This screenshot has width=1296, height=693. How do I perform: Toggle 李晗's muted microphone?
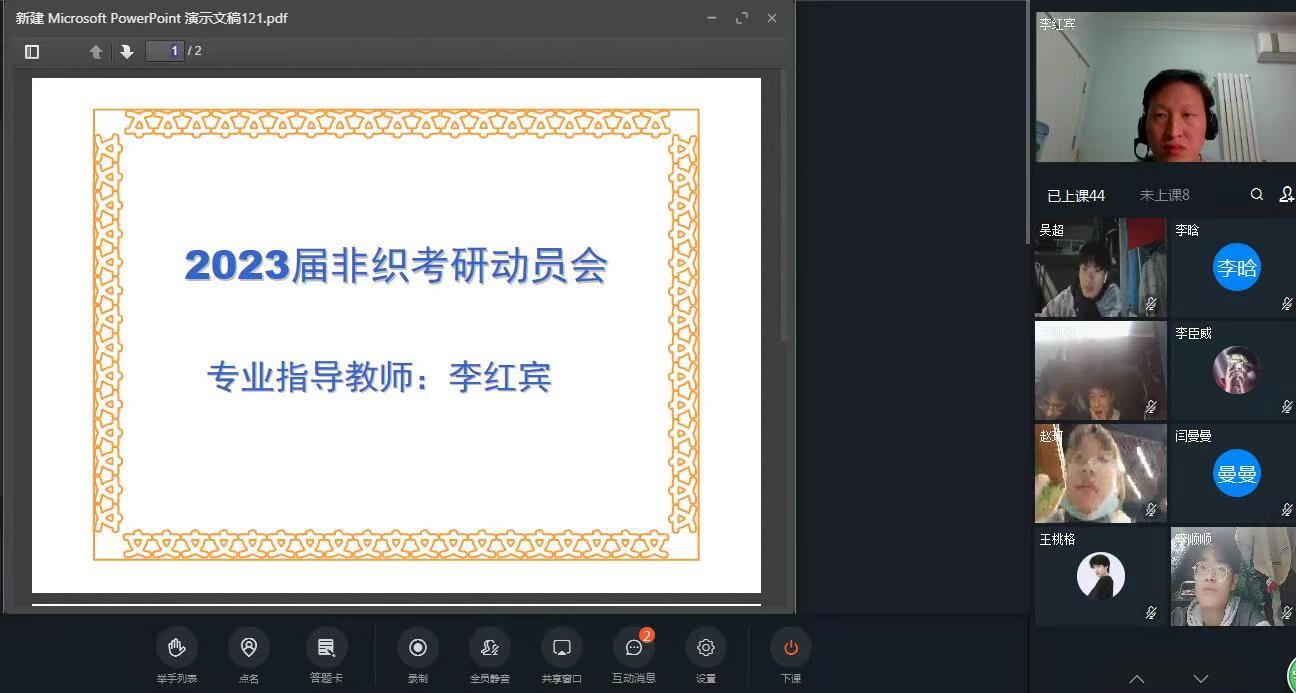tap(1285, 305)
